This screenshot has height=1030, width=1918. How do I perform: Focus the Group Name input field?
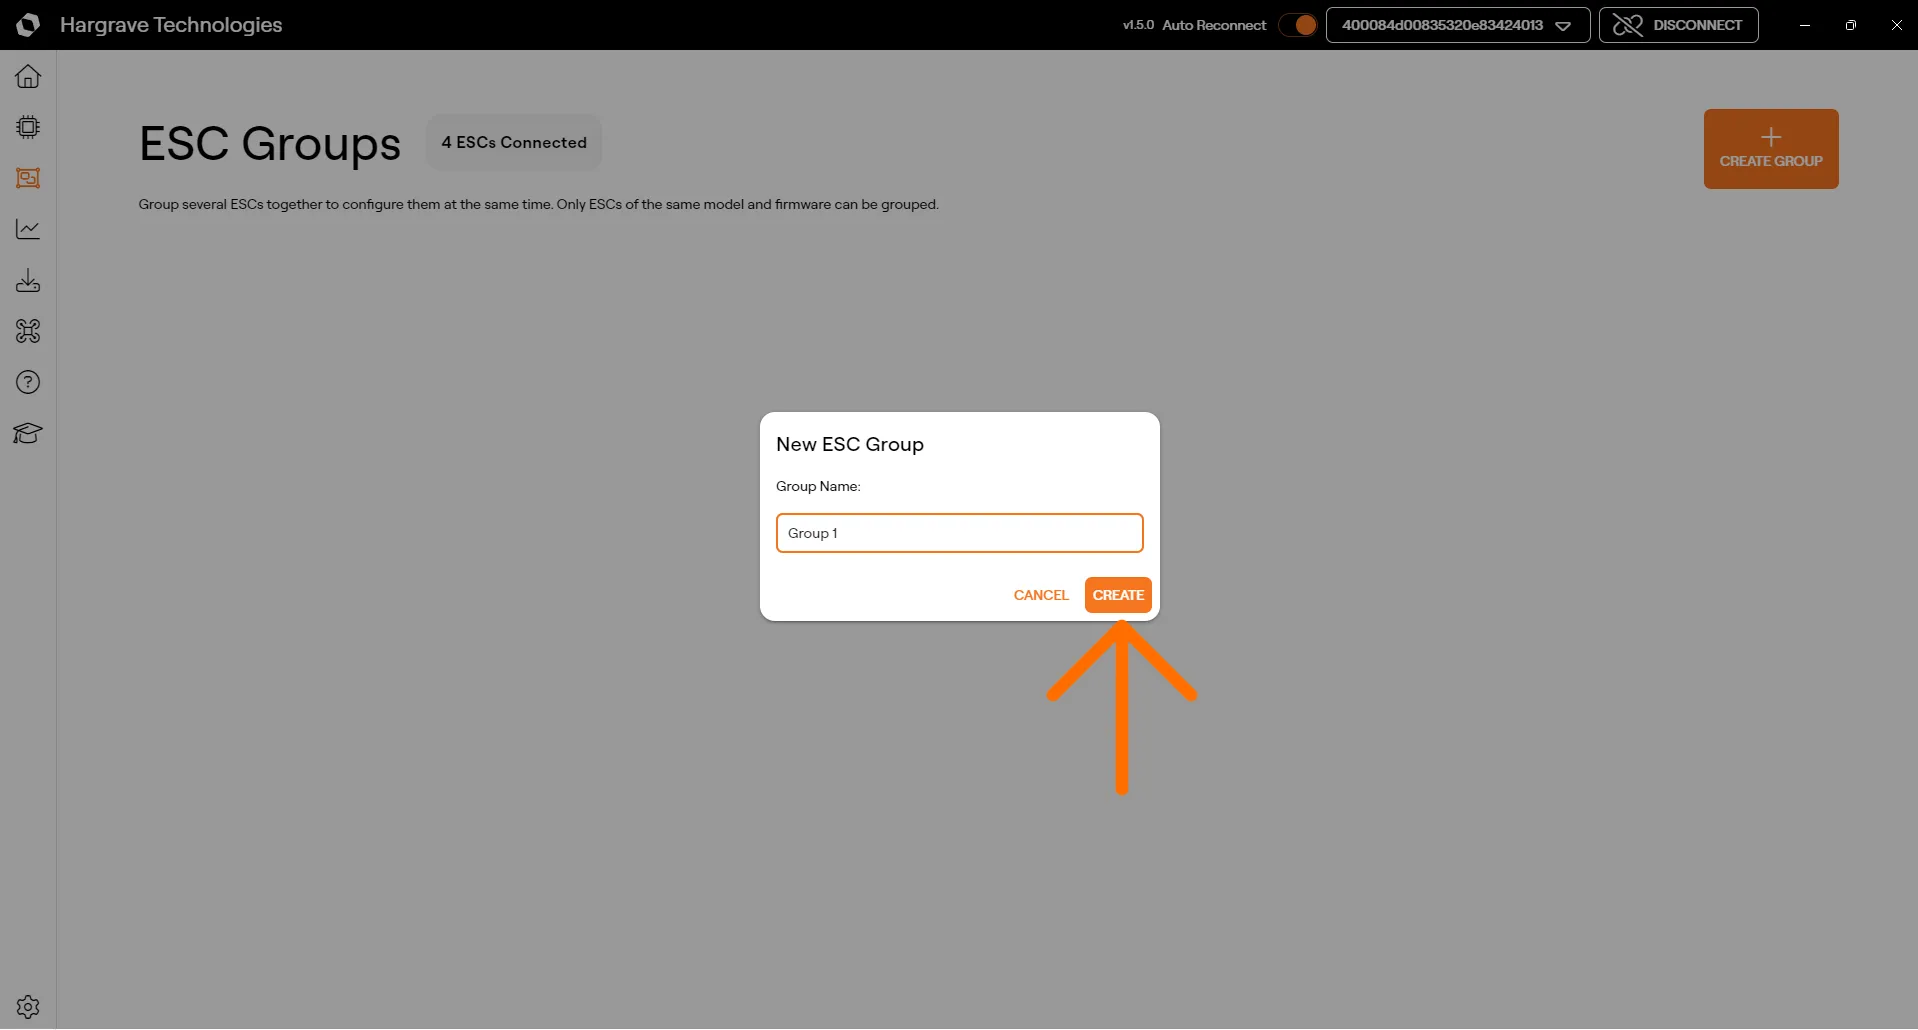959,533
